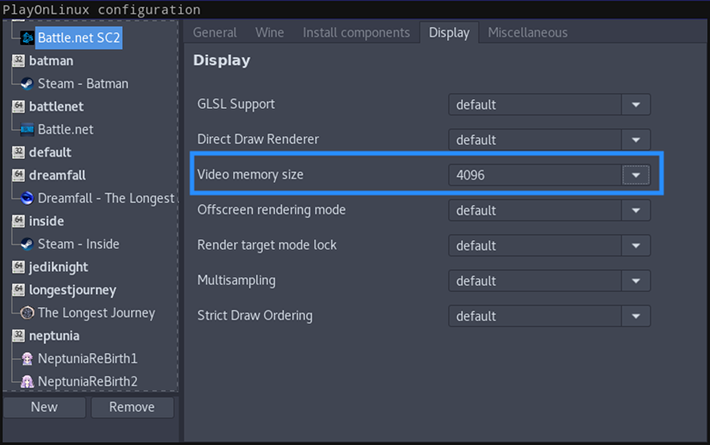Click the Steam icon next to Steam - Batman
710x445 pixels.
[27, 84]
